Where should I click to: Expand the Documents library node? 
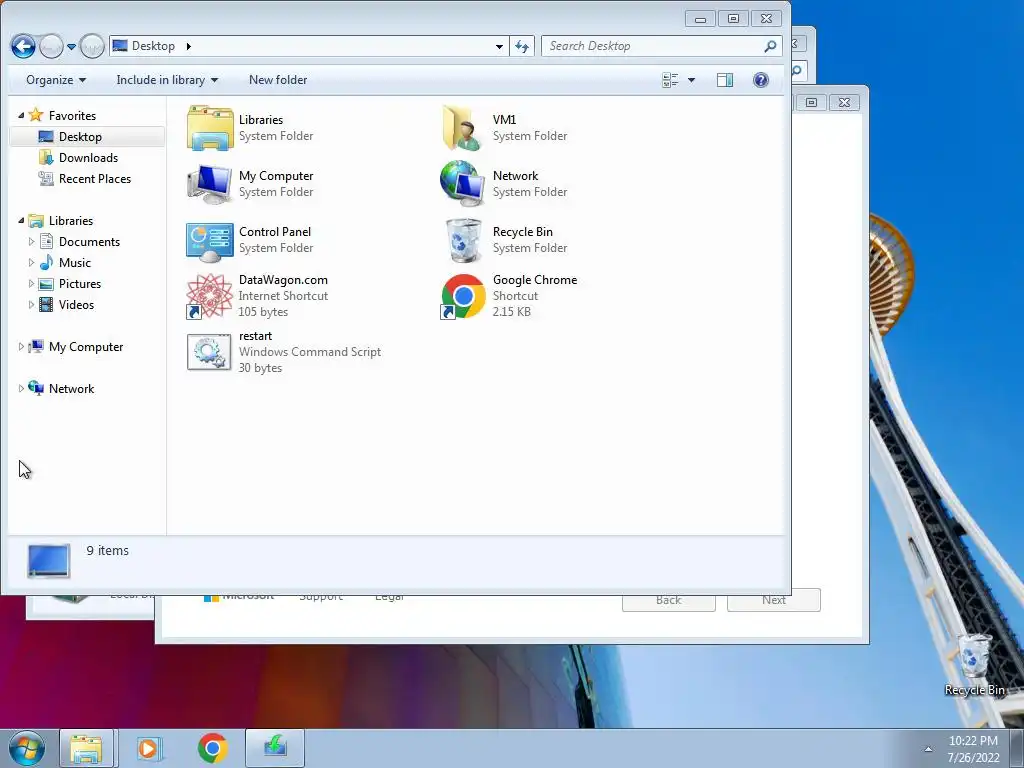tap(31, 242)
